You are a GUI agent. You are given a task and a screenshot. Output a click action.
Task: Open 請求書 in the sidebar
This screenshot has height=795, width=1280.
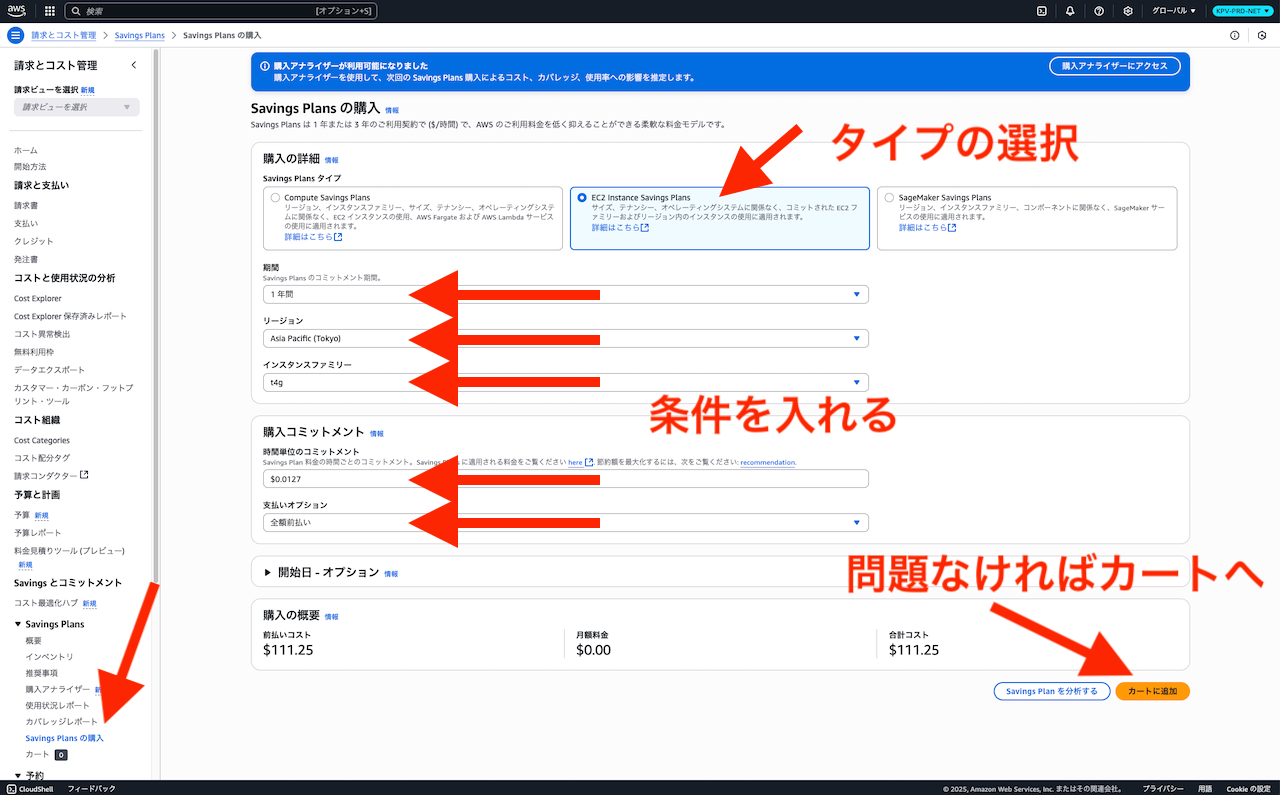[x=26, y=205]
